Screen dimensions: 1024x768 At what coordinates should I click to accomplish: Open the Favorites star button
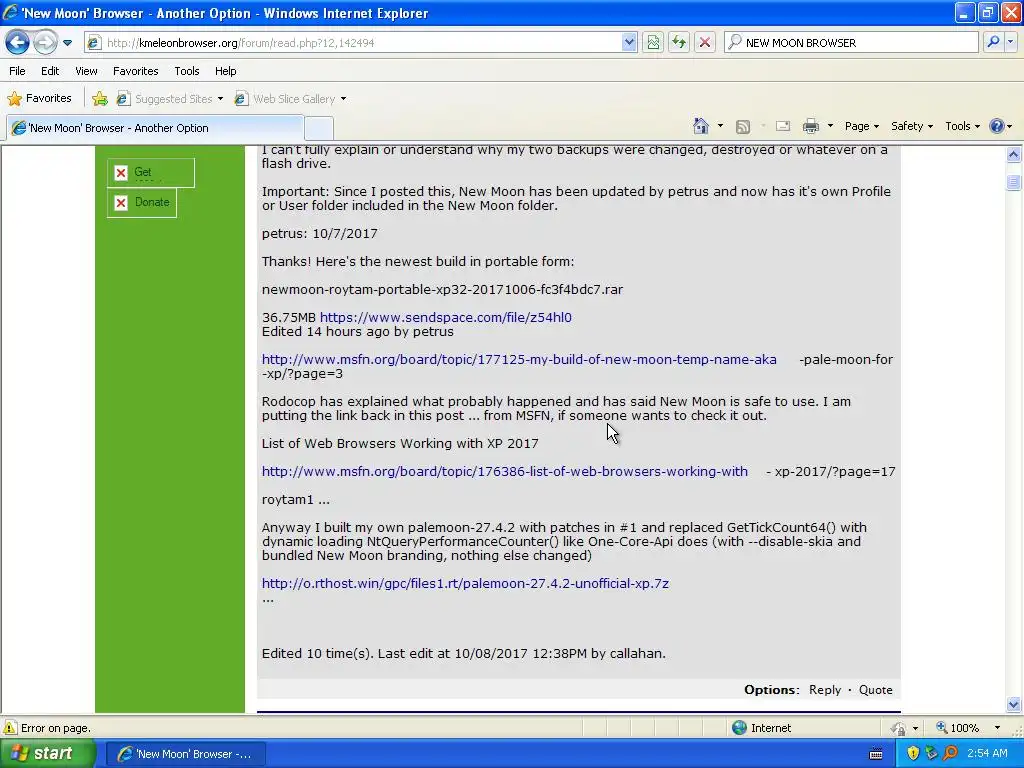39,99
